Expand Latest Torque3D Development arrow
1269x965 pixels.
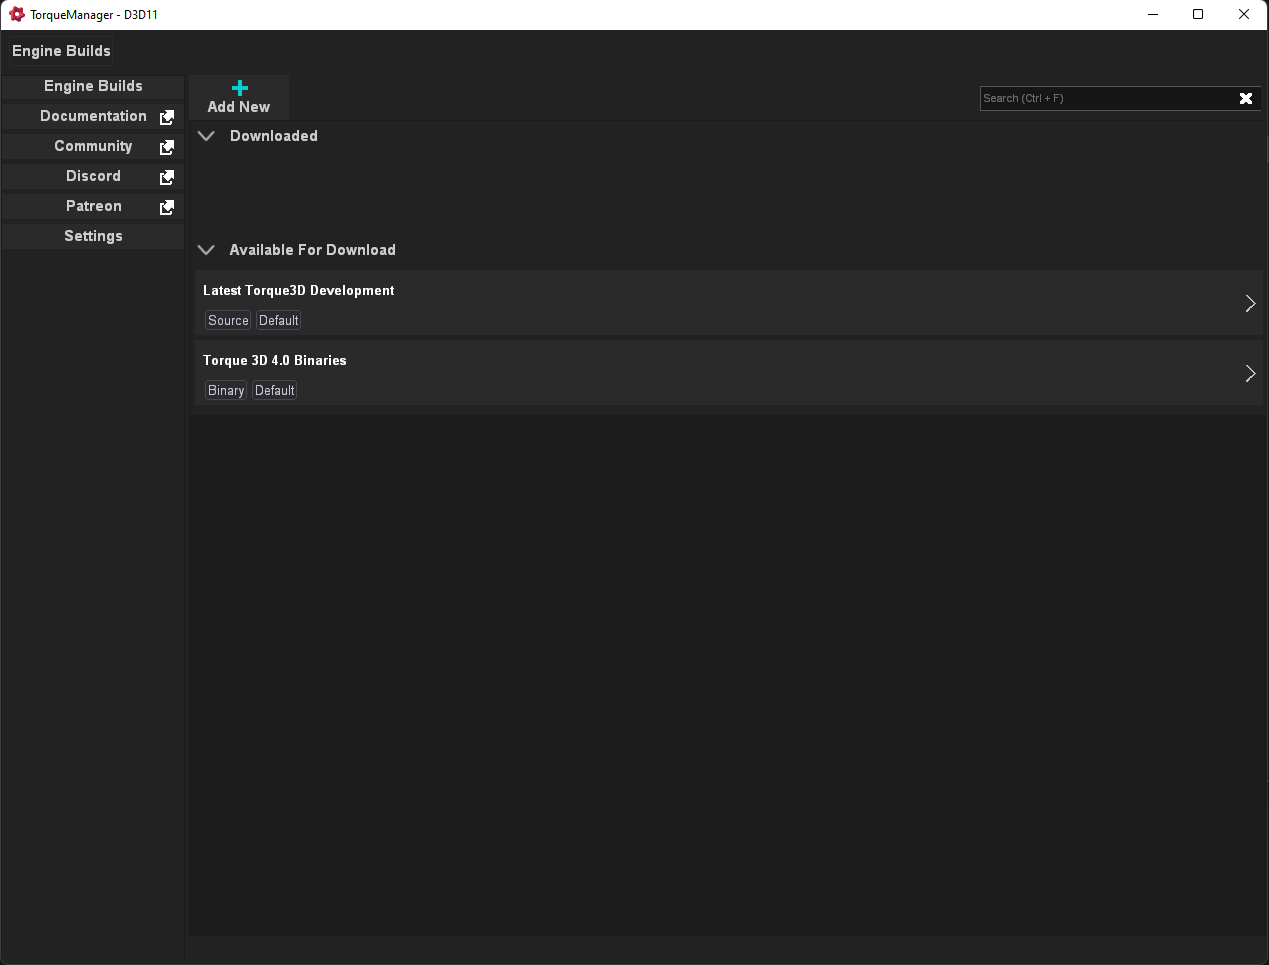tap(1250, 303)
